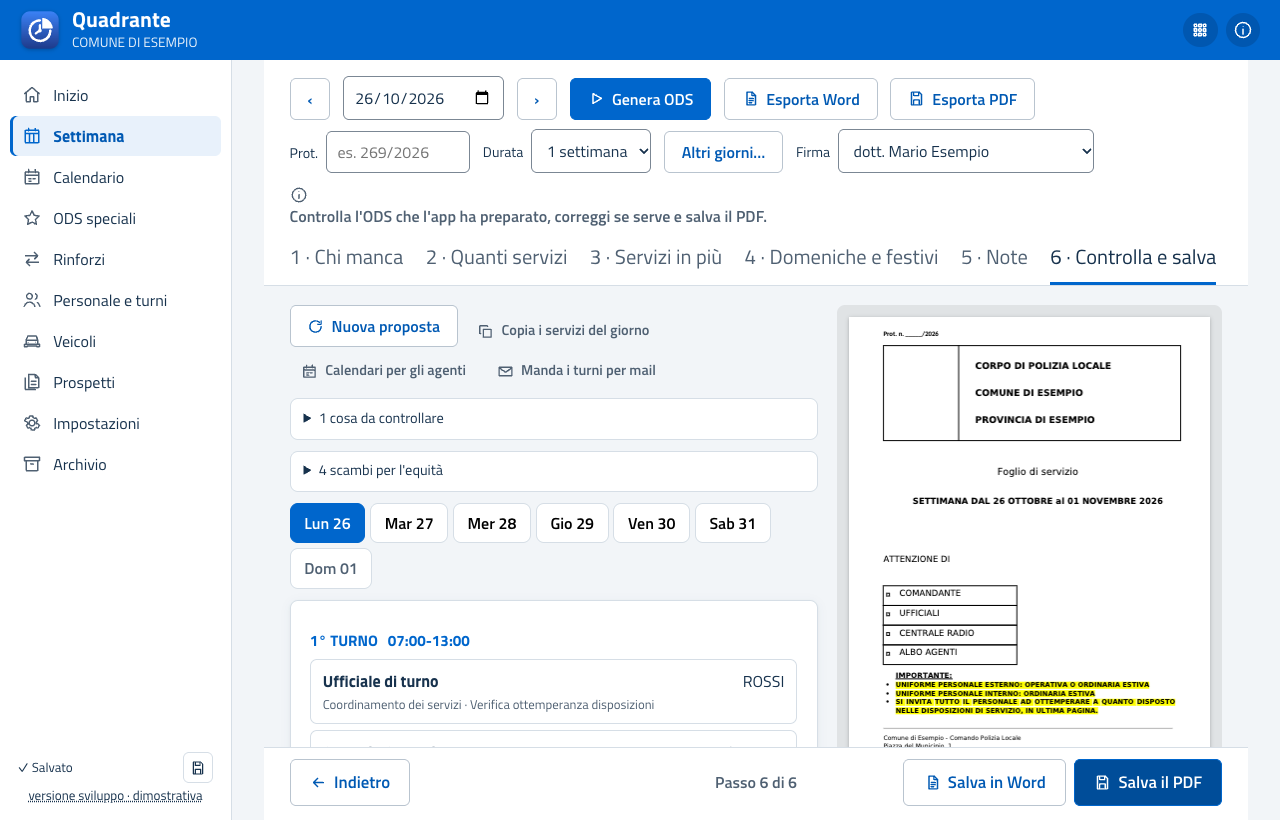Click the date field 26/10/2026
The width and height of the screenshot is (1280, 820).
point(423,98)
